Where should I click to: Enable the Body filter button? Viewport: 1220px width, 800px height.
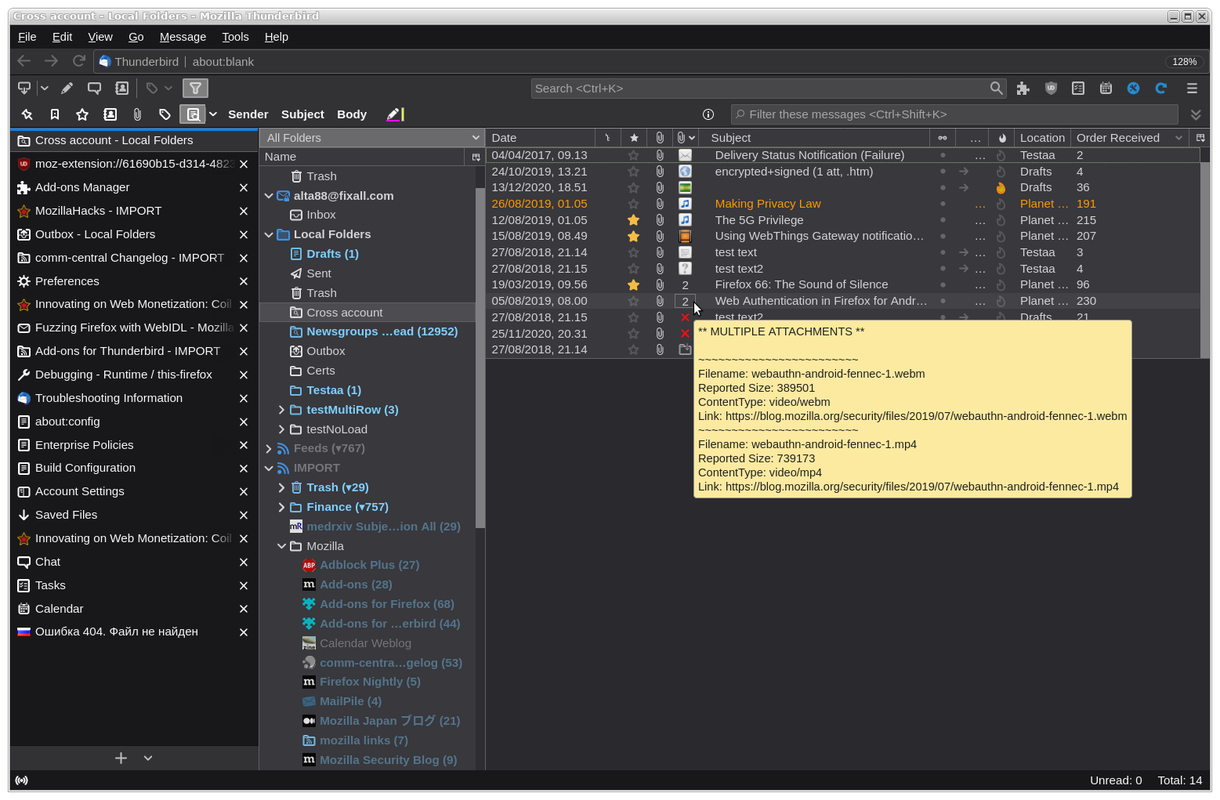tap(352, 114)
